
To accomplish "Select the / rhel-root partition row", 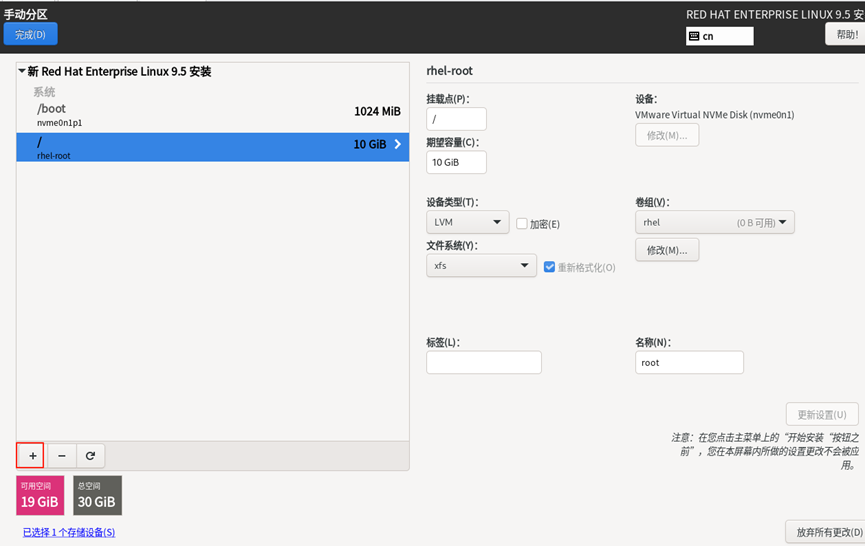I will coord(212,147).
